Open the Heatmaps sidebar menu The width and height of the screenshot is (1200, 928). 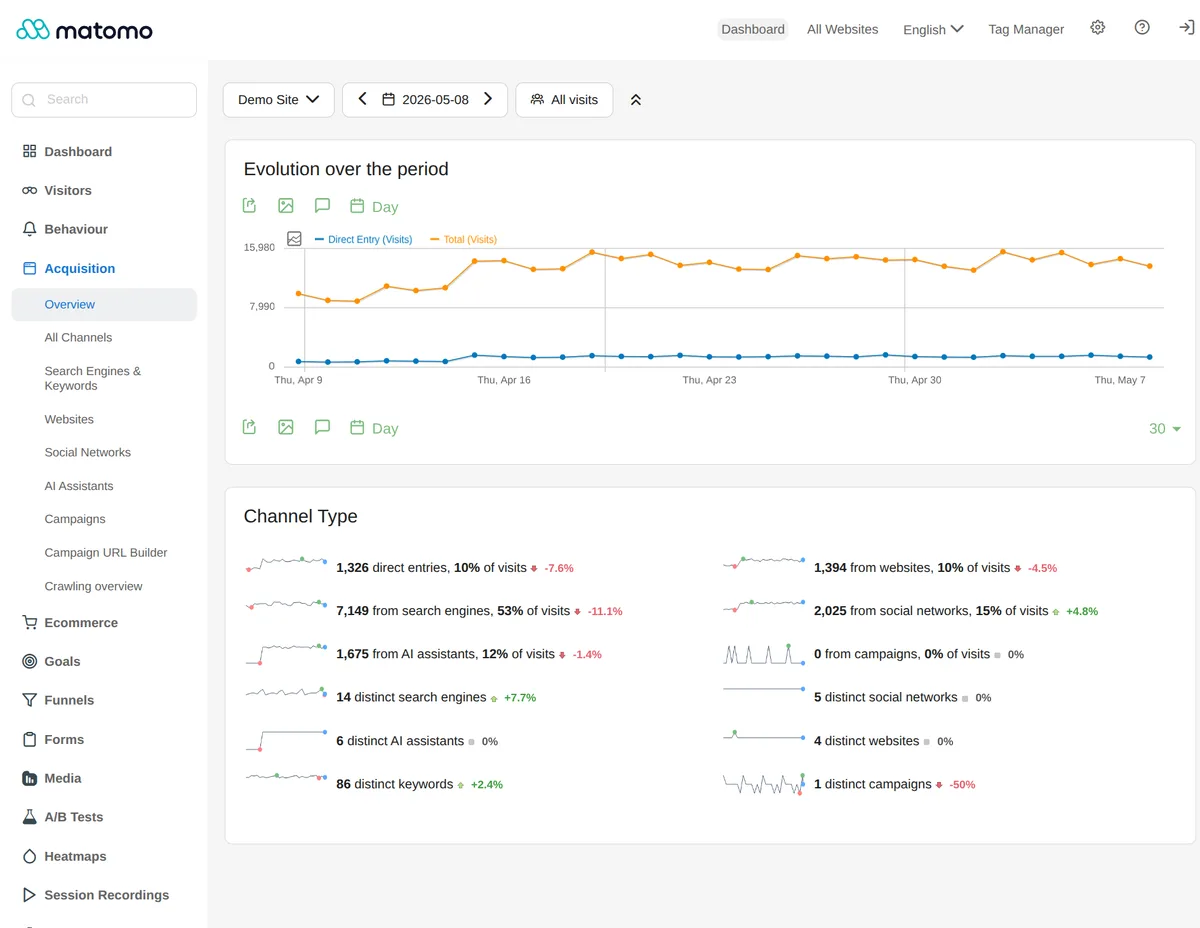[x=104, y=856]
